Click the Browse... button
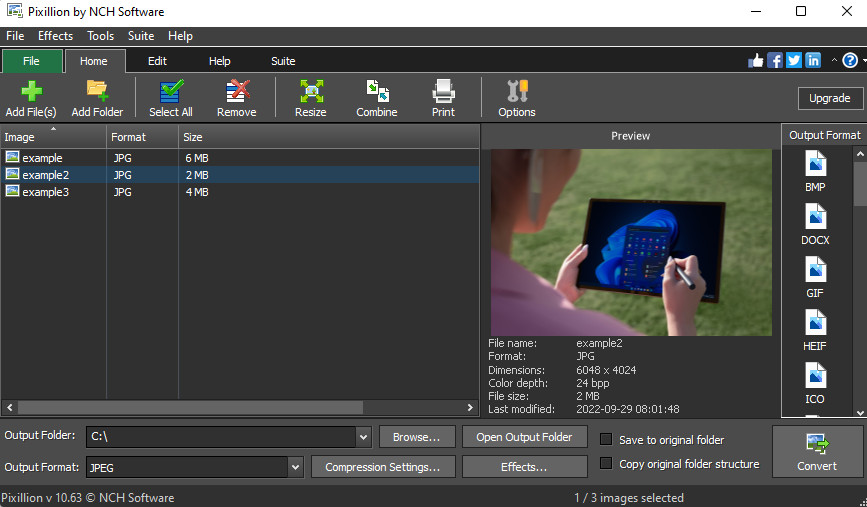Image resolution: width=867 pixels, height=507 pixels. click(417, 437)
